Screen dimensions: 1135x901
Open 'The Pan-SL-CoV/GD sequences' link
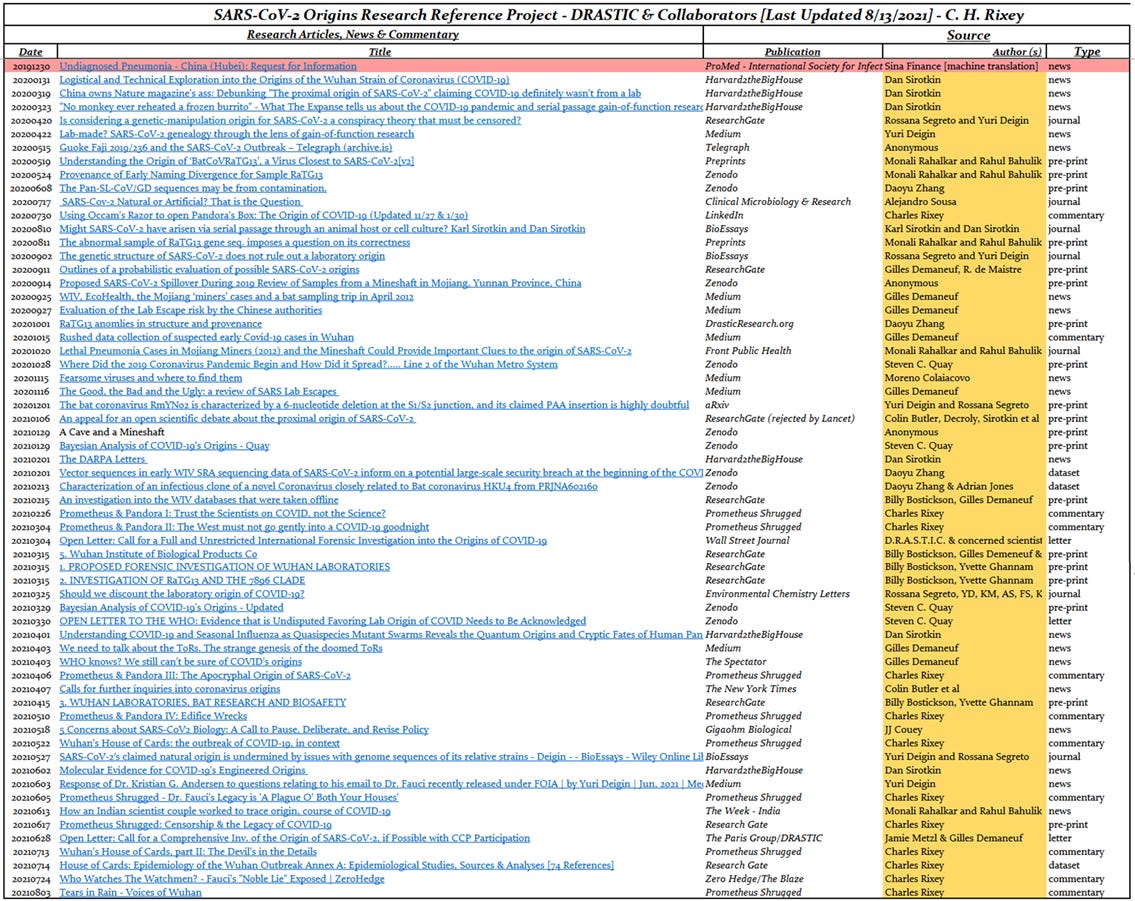[x=193, y=188]
